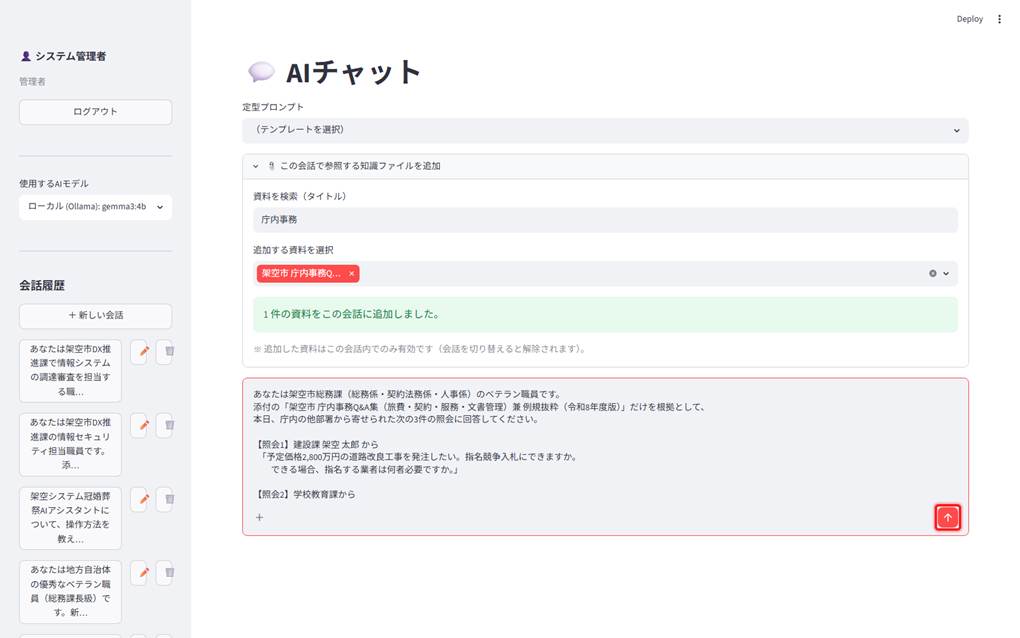The height and width of the screenshot is (638, 1020).
Task: Click the plus attach icon in chat input
Action: click(260, 518)
